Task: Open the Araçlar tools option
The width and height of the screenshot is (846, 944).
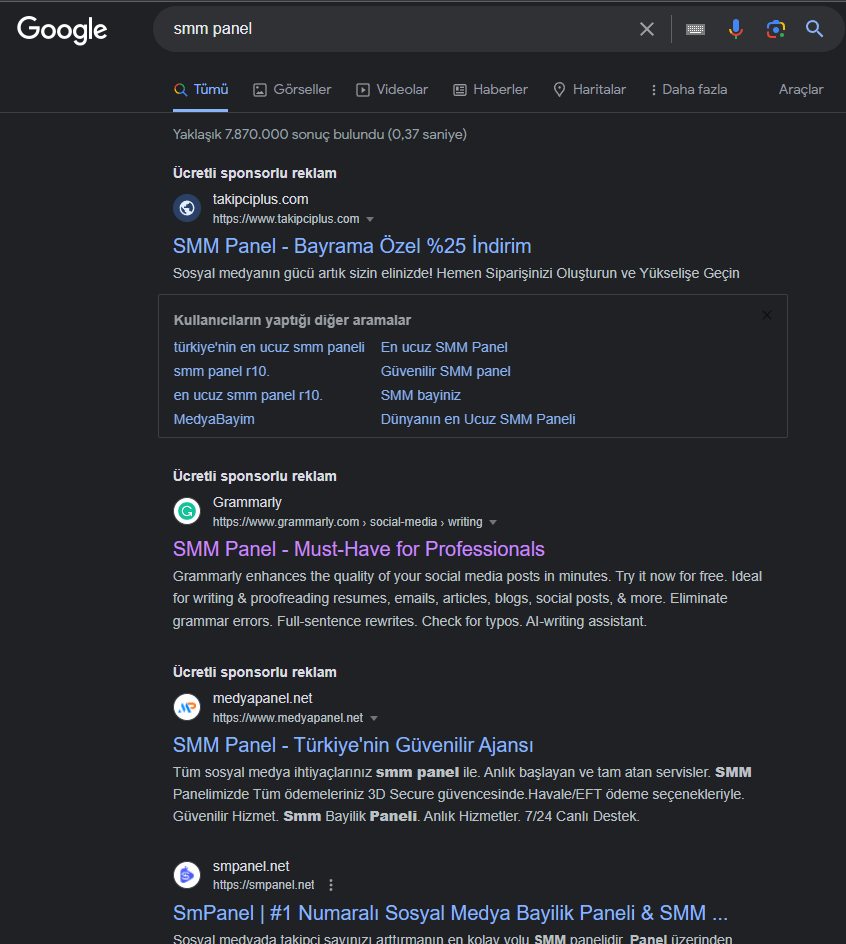Action: pos(801,90)
